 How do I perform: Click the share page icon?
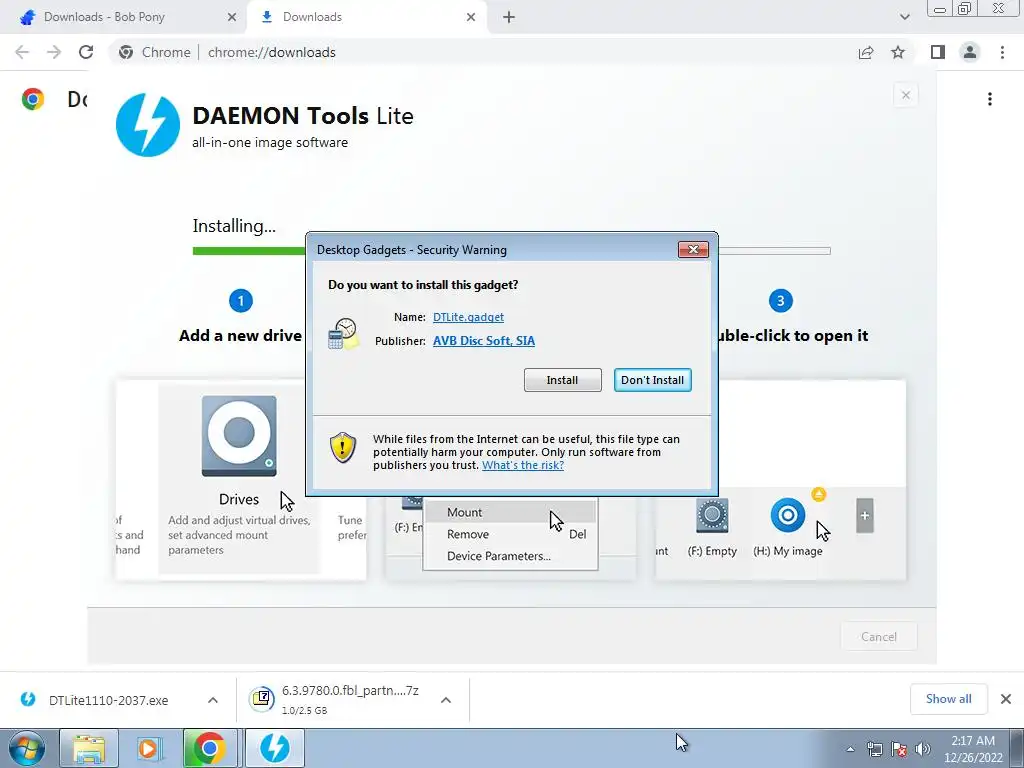pyautogui.click(x=866, y=52)
